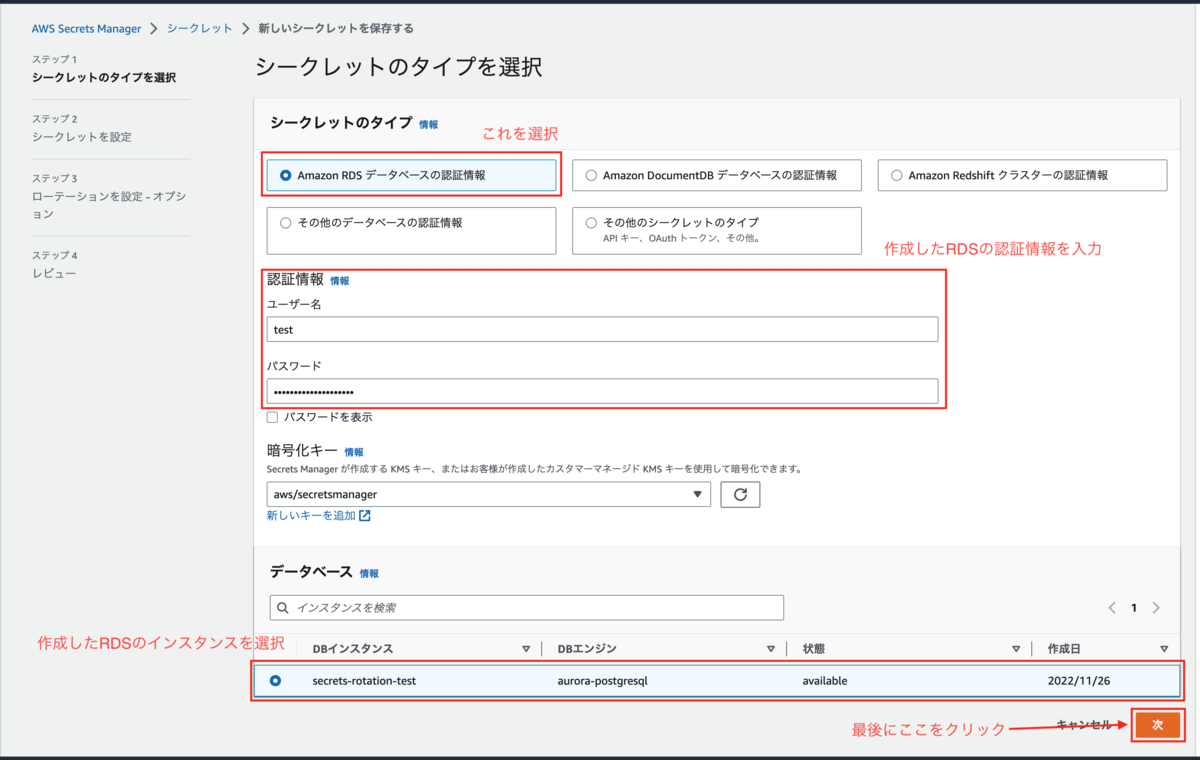Click the パスワード input field
Screen dimensions: 1200x760
(x=602, y=392)
